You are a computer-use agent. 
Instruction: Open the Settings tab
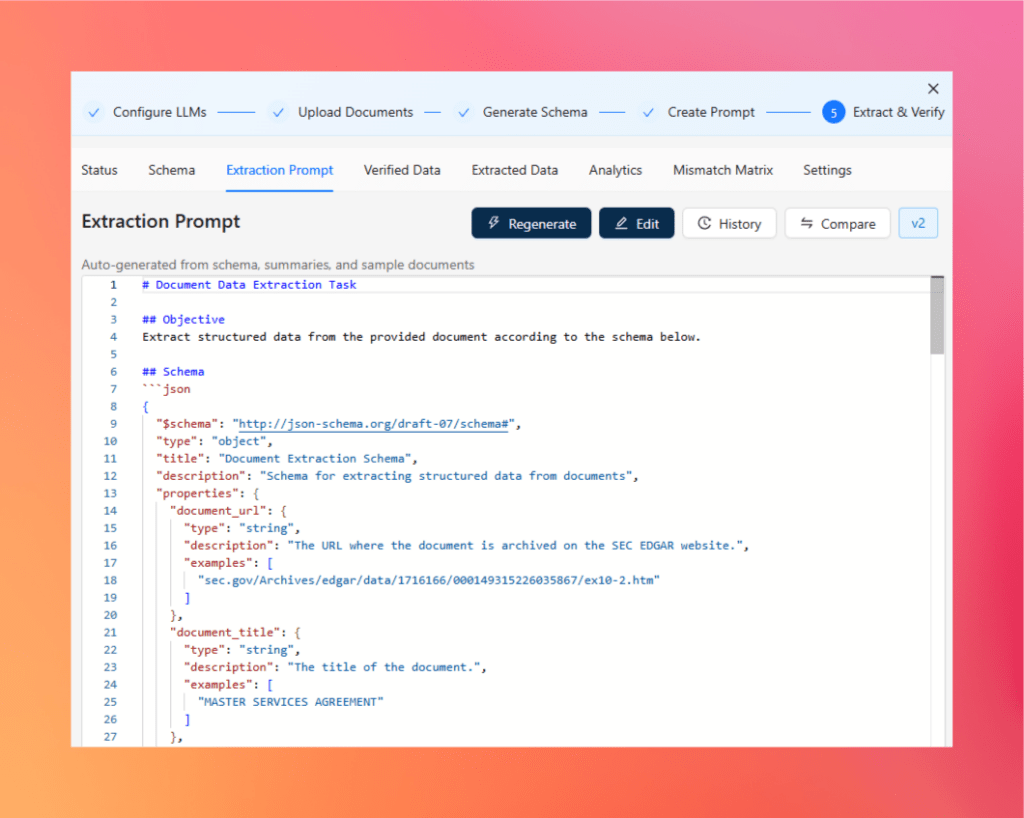point(827,170)
